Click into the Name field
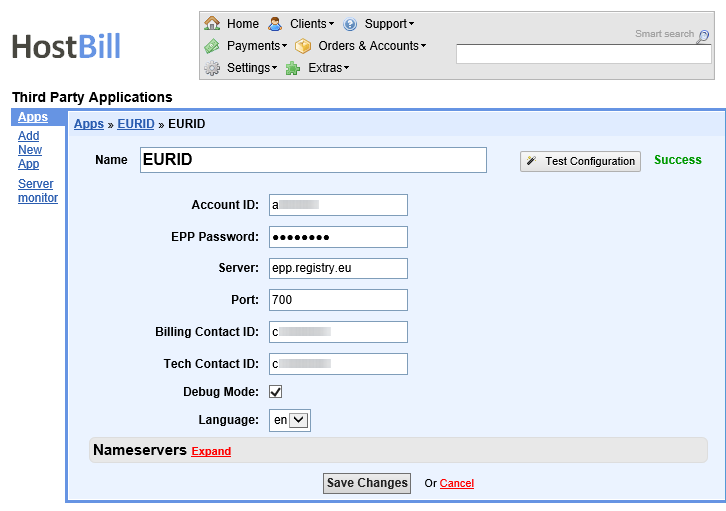 [x=313, y=160]
